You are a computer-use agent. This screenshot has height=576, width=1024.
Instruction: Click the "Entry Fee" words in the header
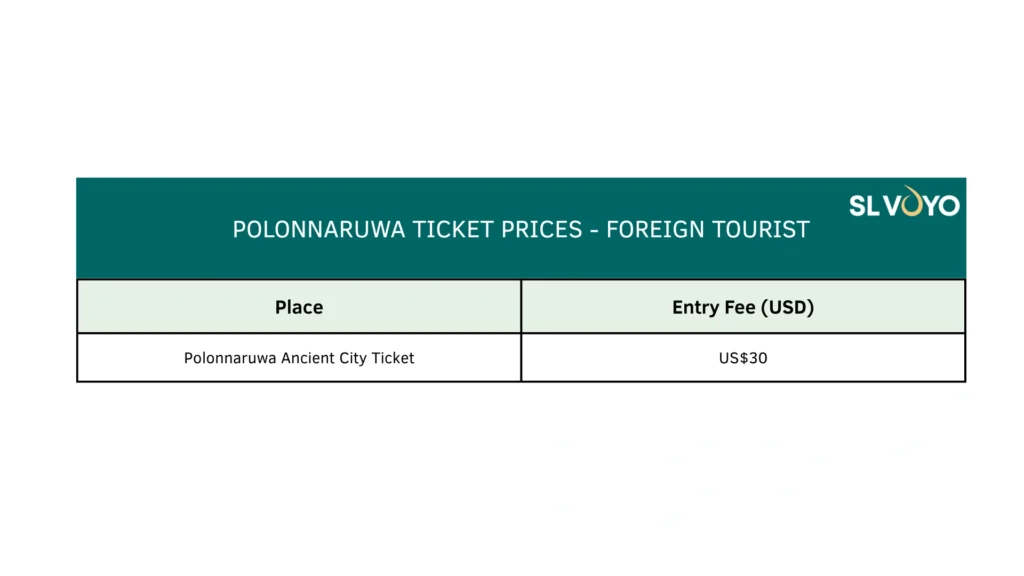[714, 307]
